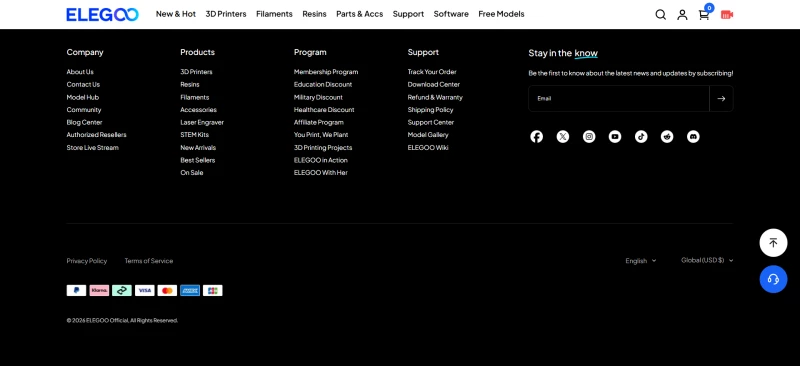Open the Military Discount link
The width and height of the screenshot is (800, 366).
[x=318, y=97]
